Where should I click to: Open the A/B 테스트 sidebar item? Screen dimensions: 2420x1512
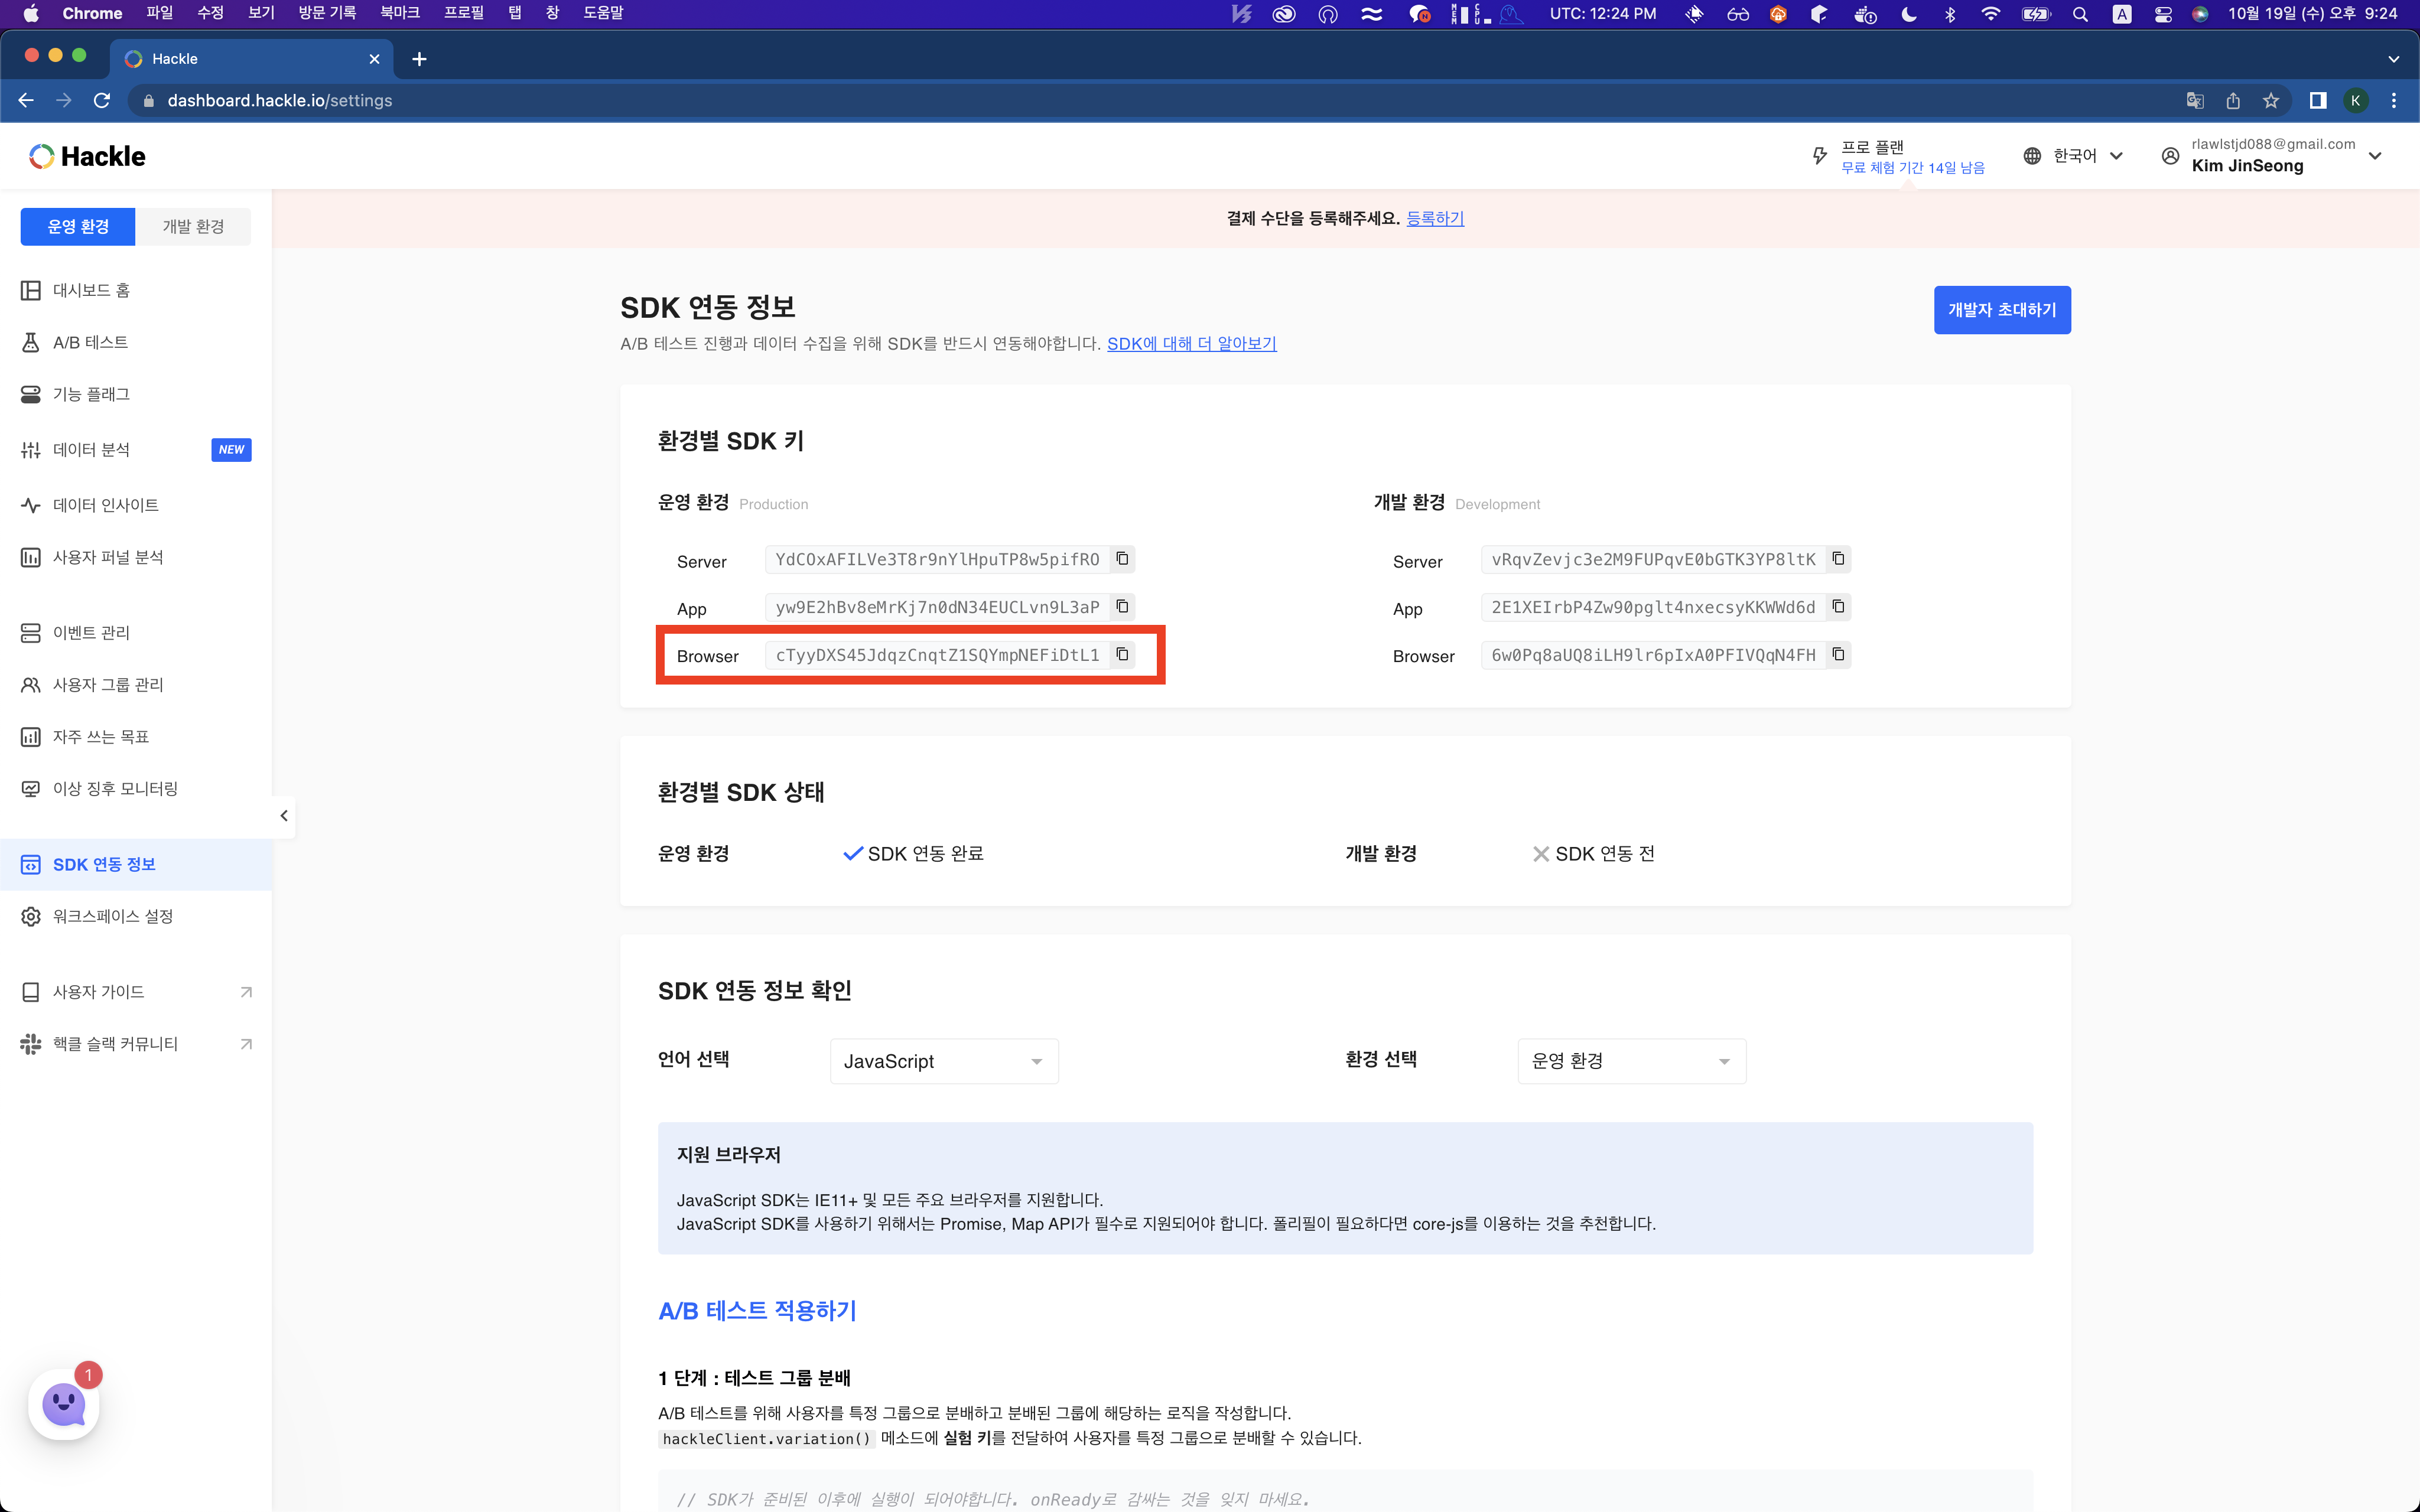(x=90, y=342)
